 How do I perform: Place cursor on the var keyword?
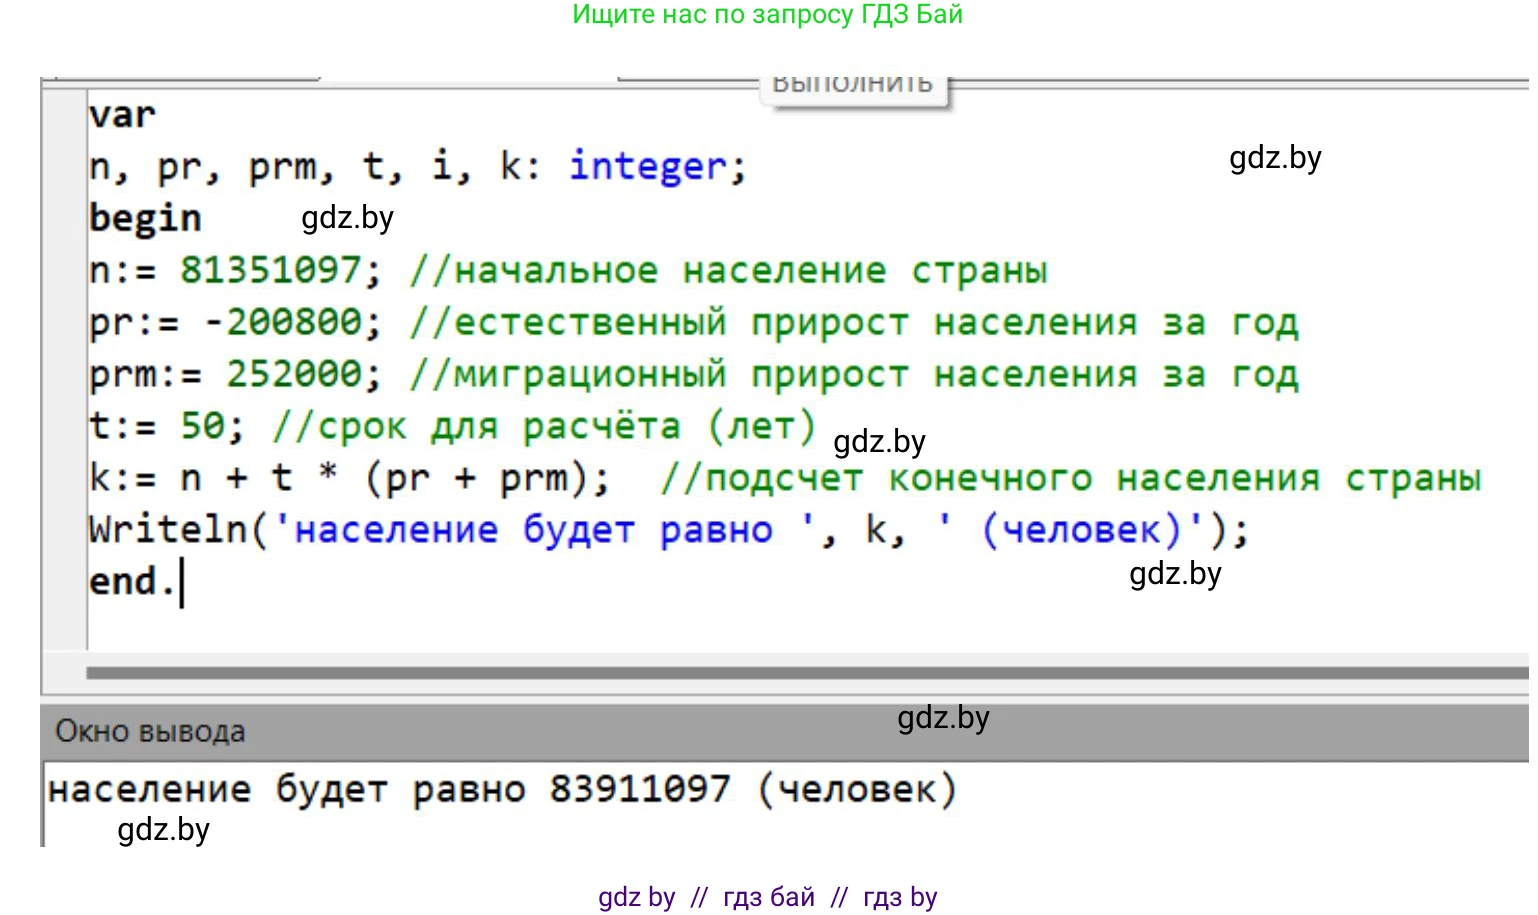[x=122, y=115]
